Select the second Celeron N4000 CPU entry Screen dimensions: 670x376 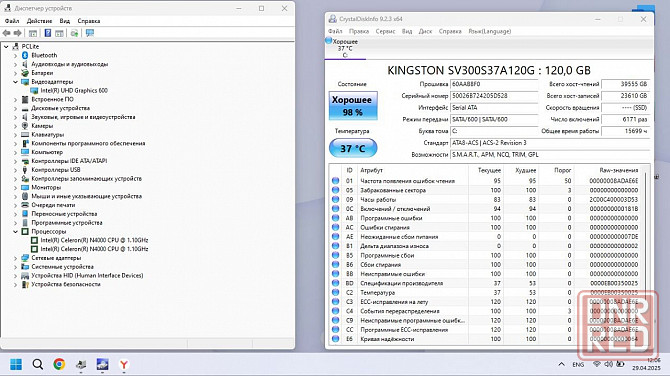(x=94, y=249)
